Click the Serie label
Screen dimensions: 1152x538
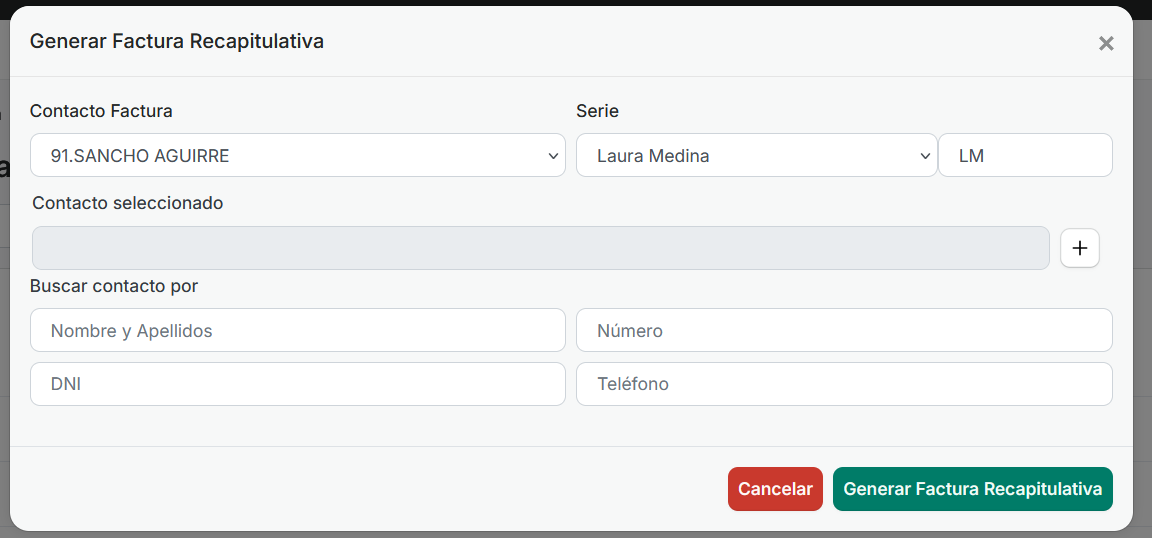tap(597, 111)
